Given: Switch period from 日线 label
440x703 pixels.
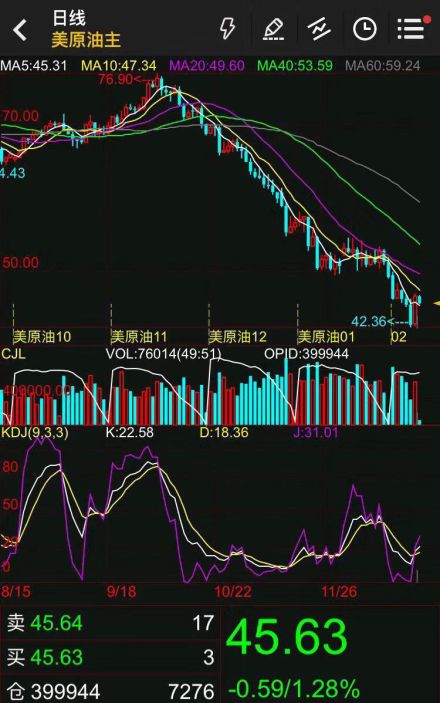Looking at the screenshot, I should pyautogui.click(x=69, y=18).
